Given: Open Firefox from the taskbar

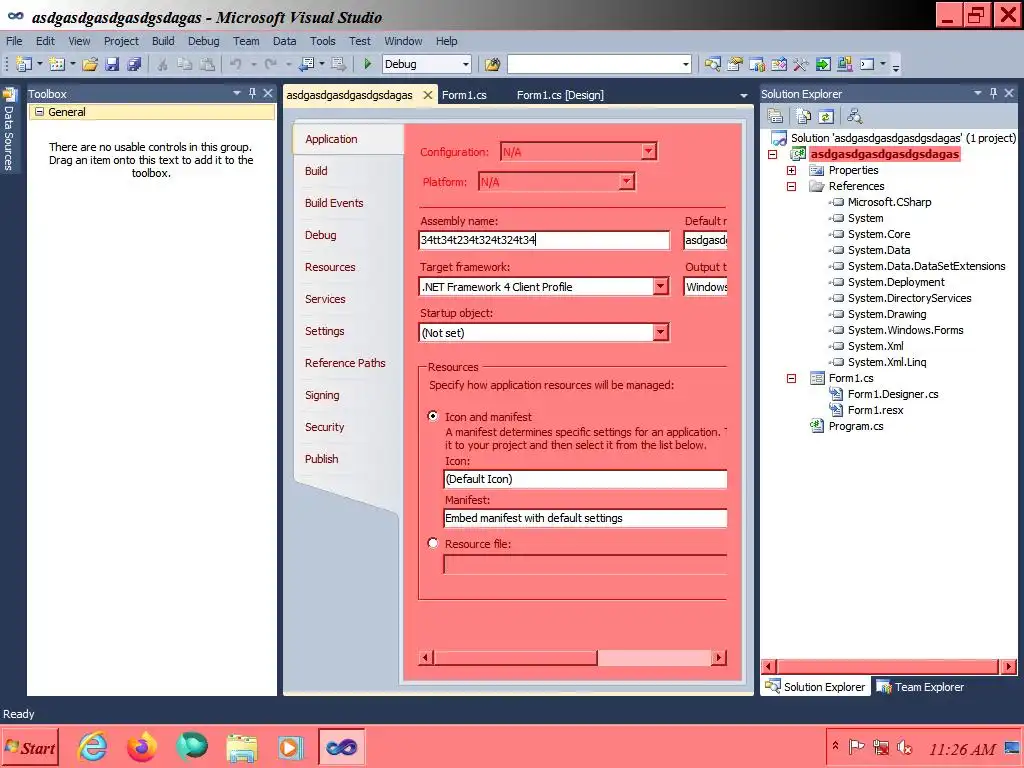Looking at the screenshot, I should (142, 746).
